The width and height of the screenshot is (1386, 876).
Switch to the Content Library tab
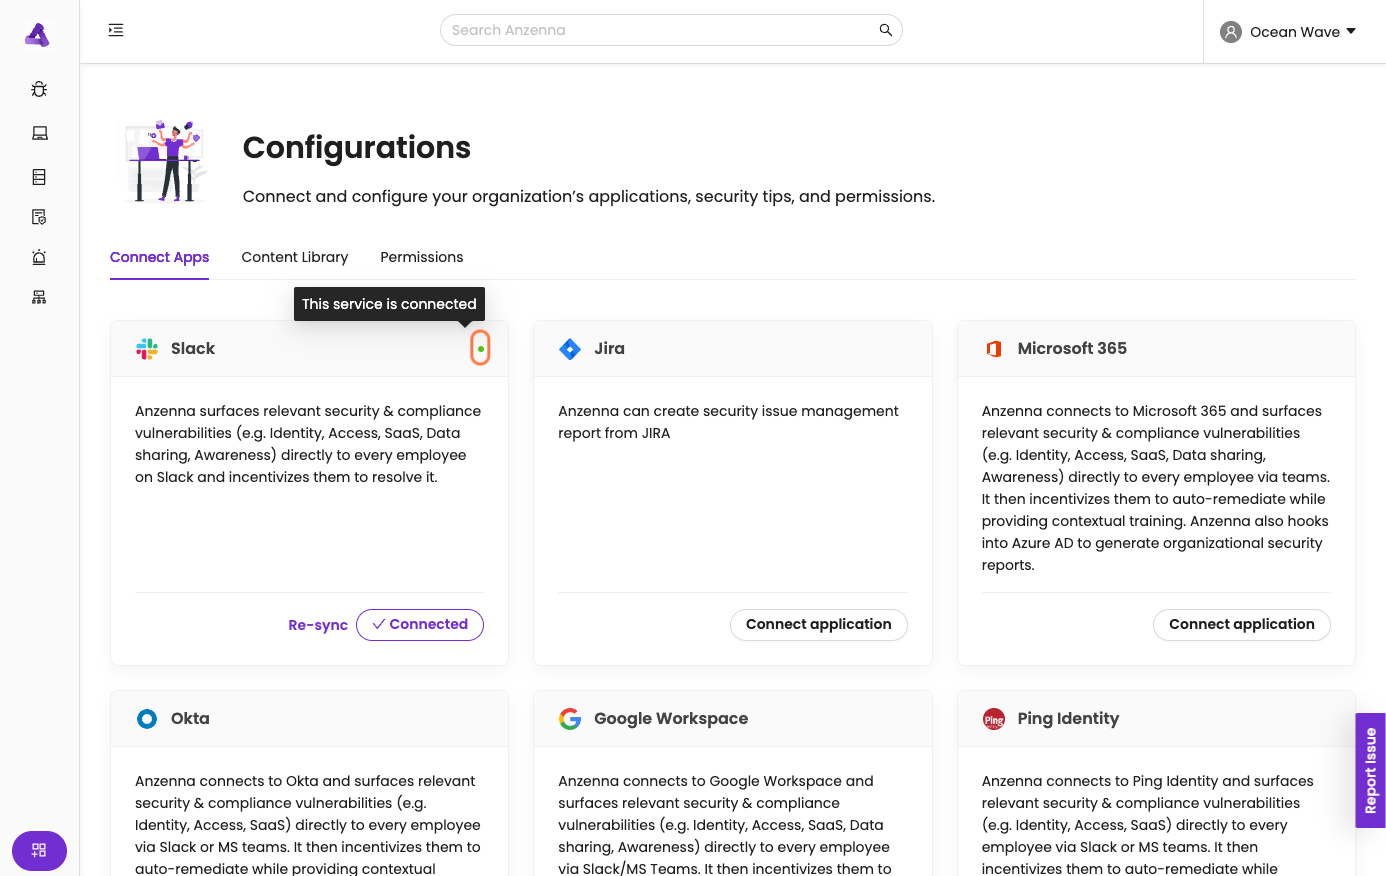pyautogui.click(x=295, y=257)
